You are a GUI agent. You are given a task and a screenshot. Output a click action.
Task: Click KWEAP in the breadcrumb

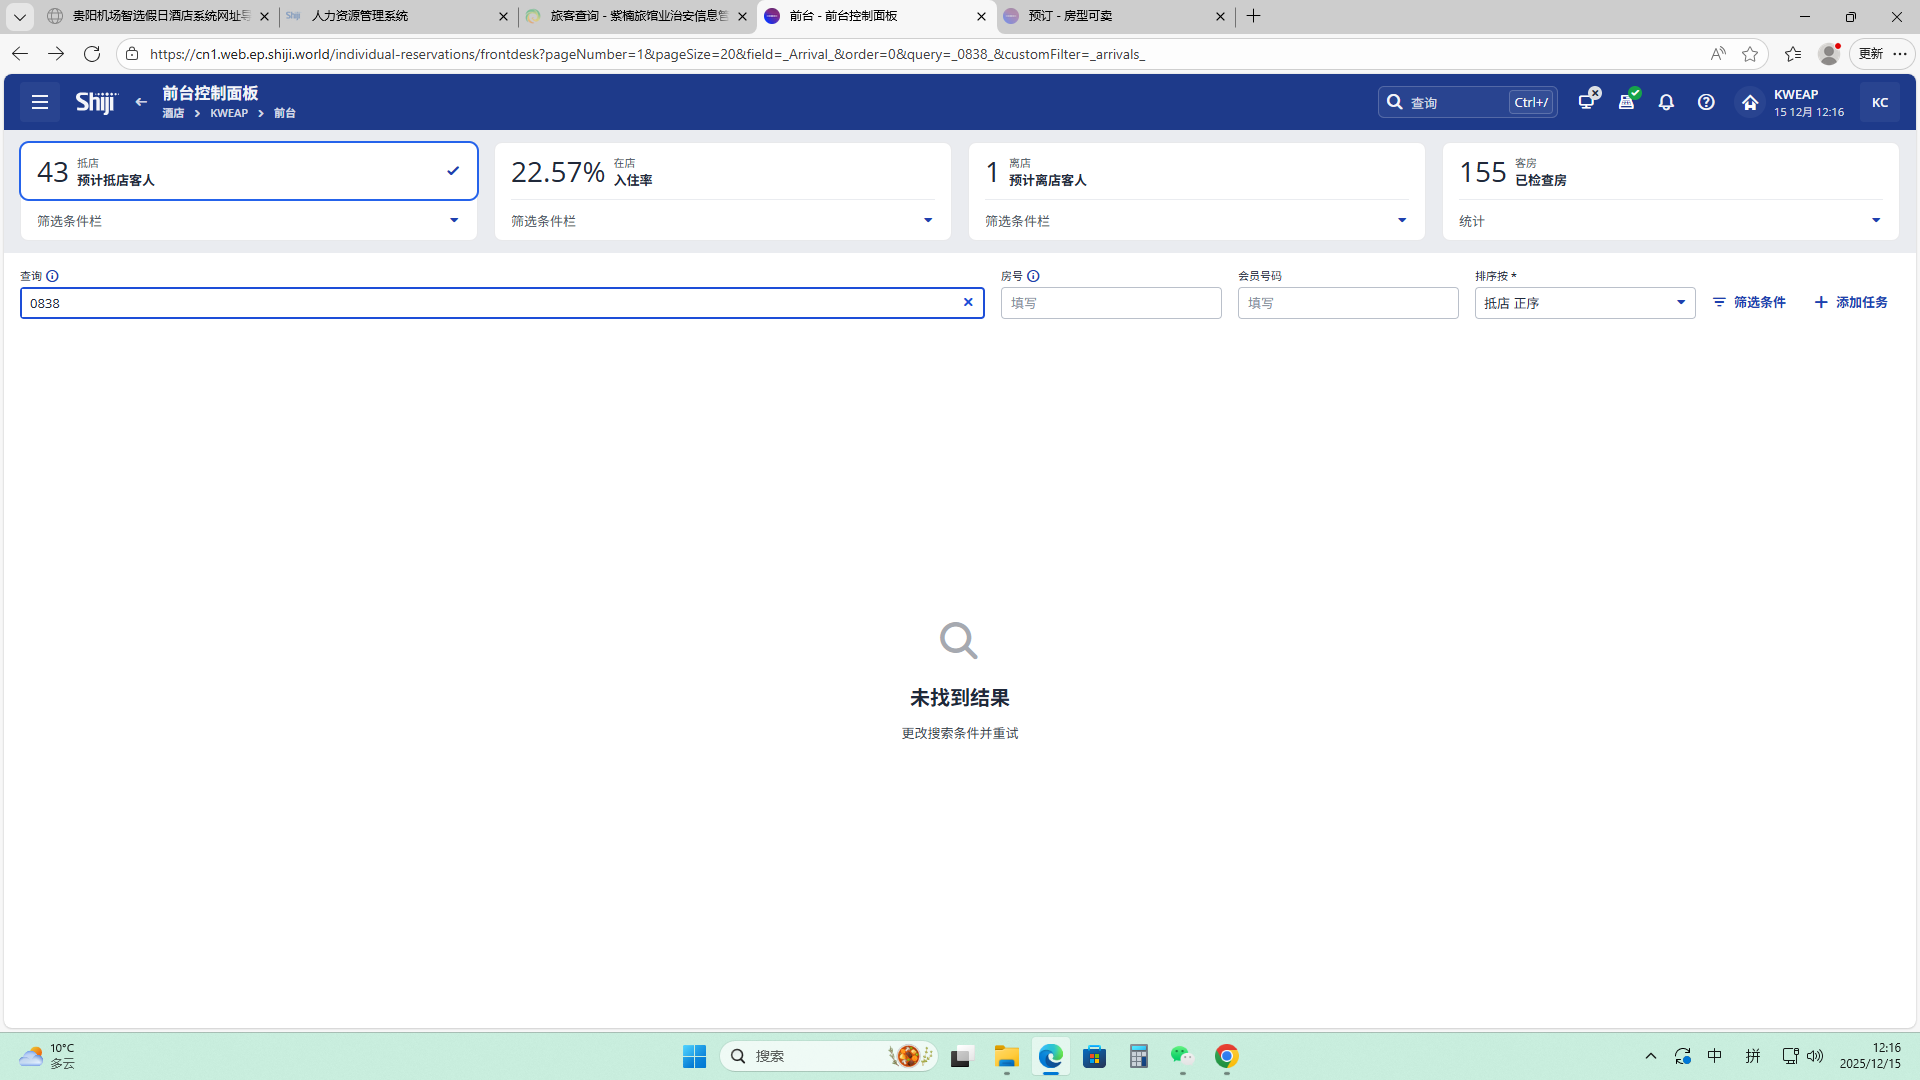(x=229, y=114)
